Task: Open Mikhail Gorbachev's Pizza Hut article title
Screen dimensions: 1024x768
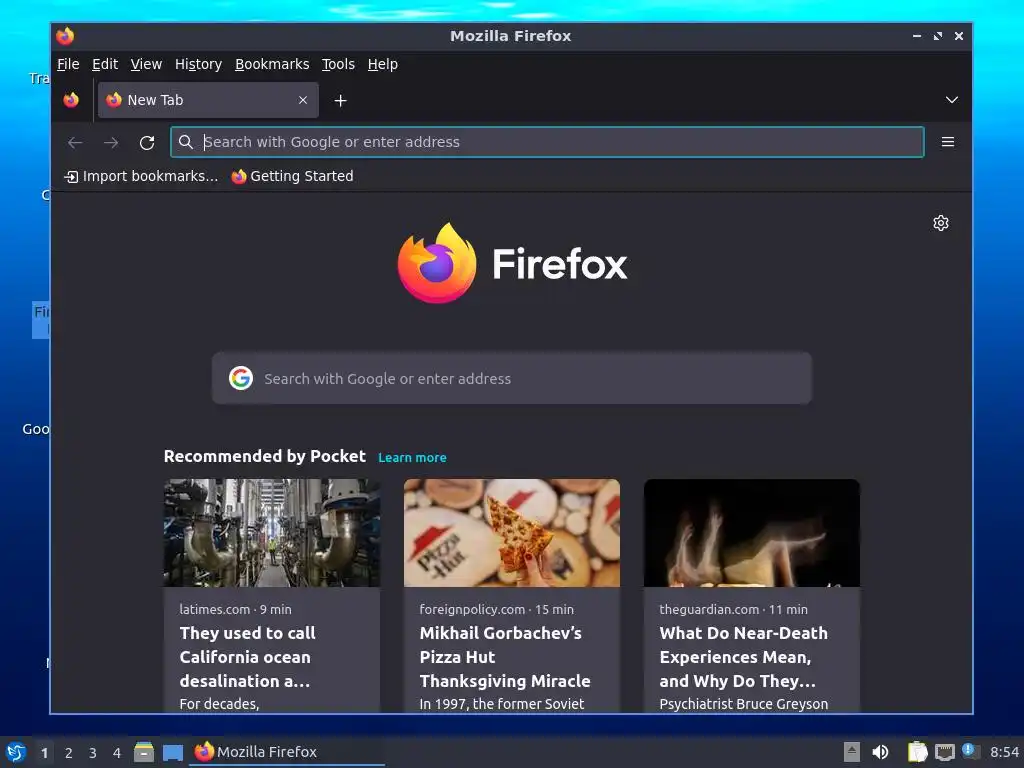Action: (505, 657)
